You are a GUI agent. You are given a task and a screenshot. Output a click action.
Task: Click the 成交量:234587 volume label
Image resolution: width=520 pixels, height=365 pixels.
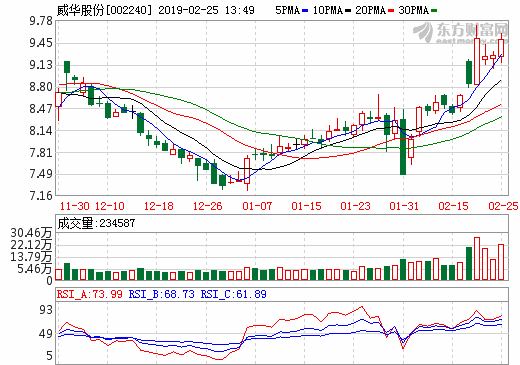pyautogui.click(x=96, y=223)
